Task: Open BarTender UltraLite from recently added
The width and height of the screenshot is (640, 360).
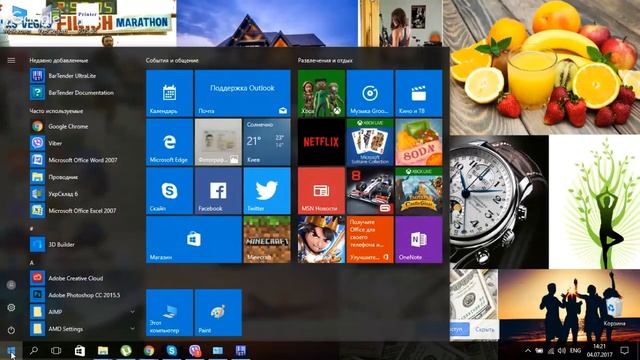Action: (x=83, y=76)
